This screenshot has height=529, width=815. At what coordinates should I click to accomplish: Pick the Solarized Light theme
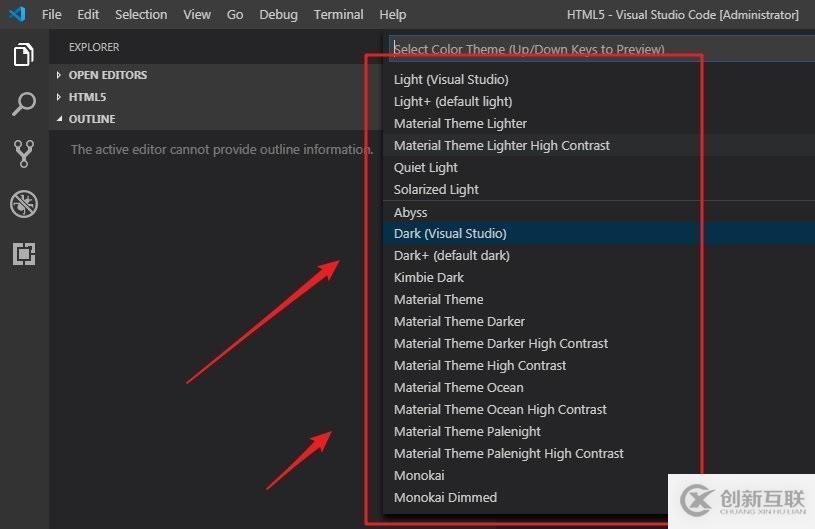coord(599,190)
